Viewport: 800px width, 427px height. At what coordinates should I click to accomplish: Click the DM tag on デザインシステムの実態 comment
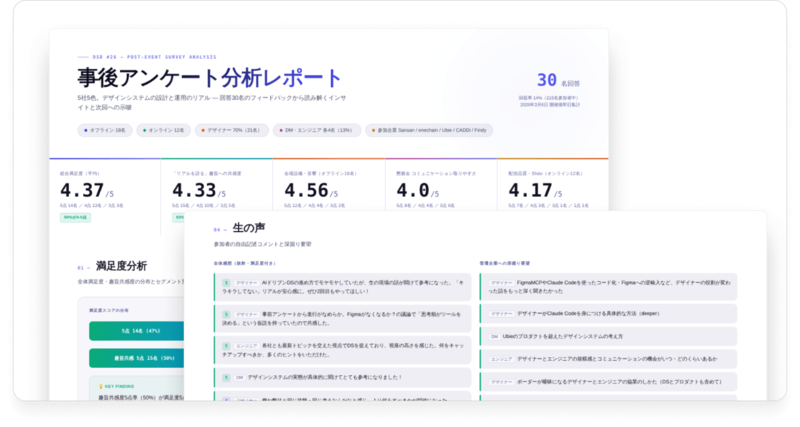click(239, 378)
